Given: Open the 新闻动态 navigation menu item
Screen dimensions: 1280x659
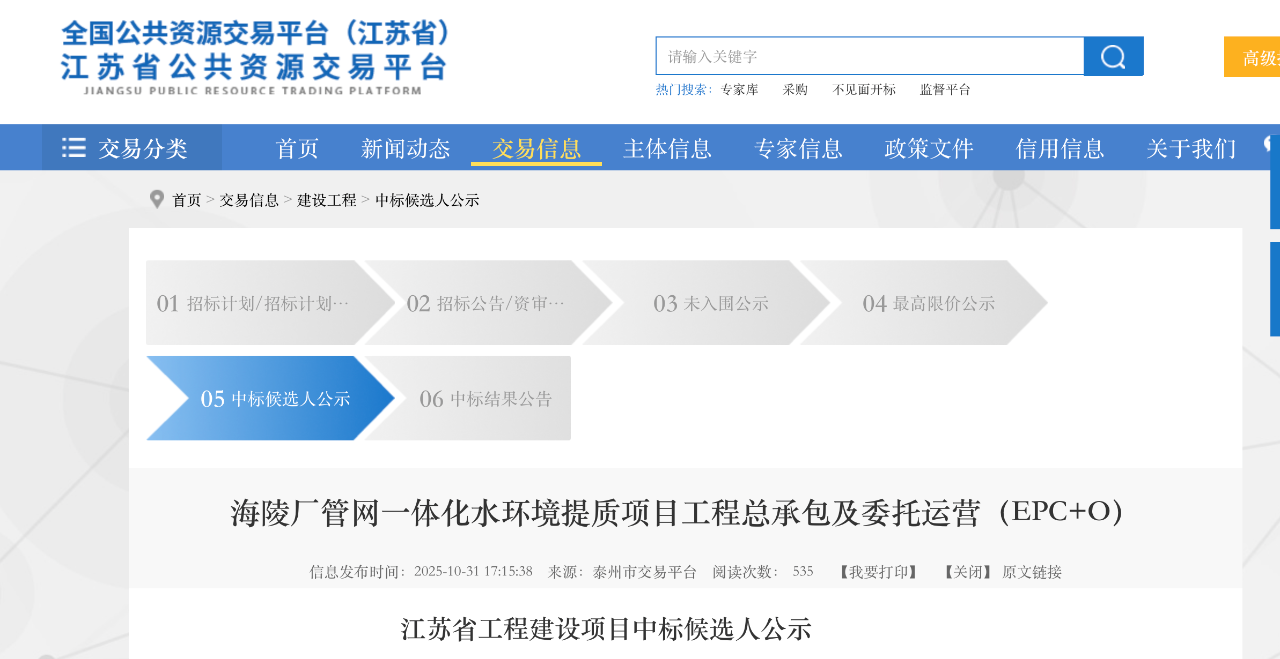Looking at the screenshot, I should tap(404, 147).
